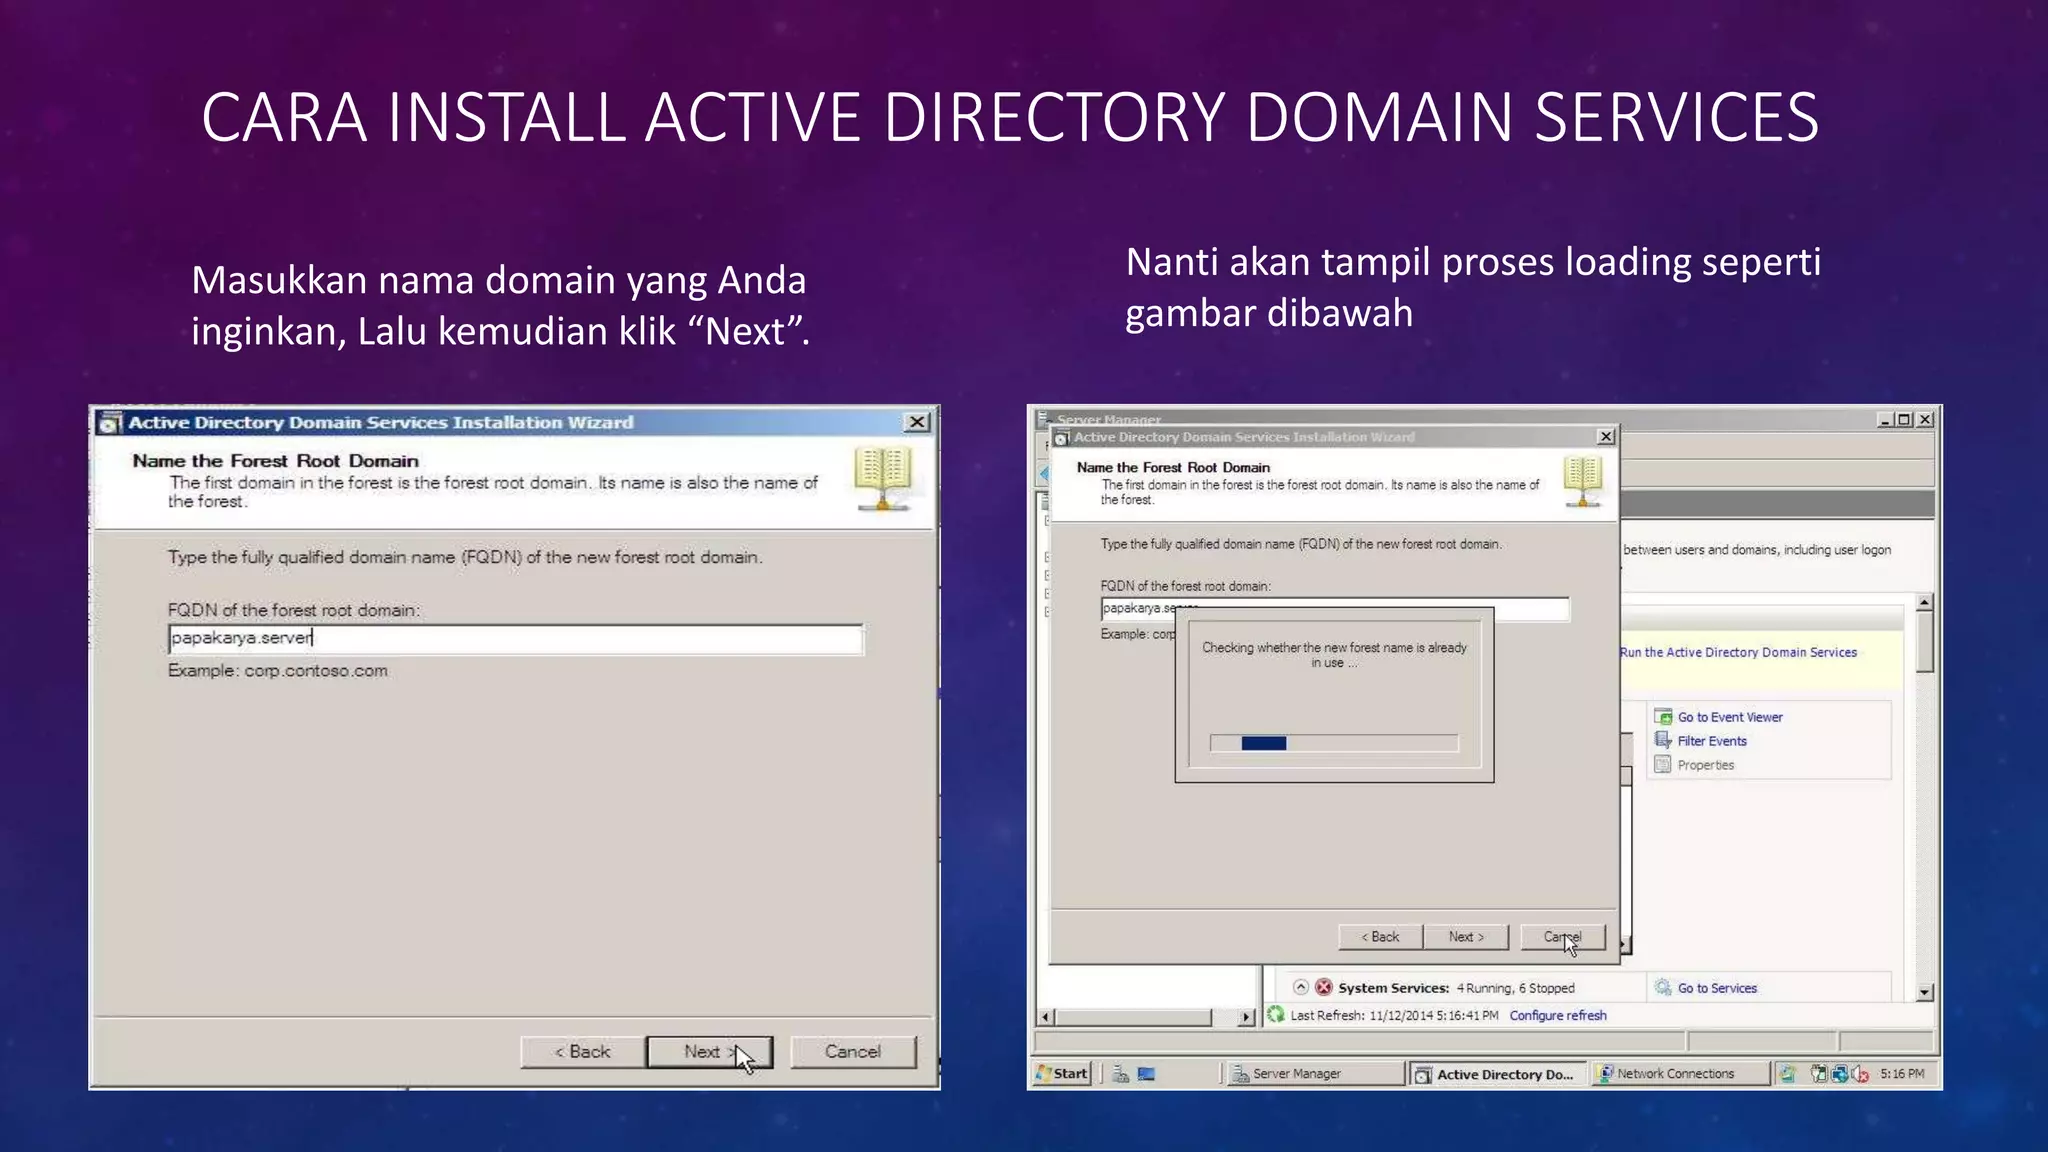Screen dimensions: 2048x1152
Task: Click the Show Desktop quick launch icon
Action: (x=1147, y=1074)
